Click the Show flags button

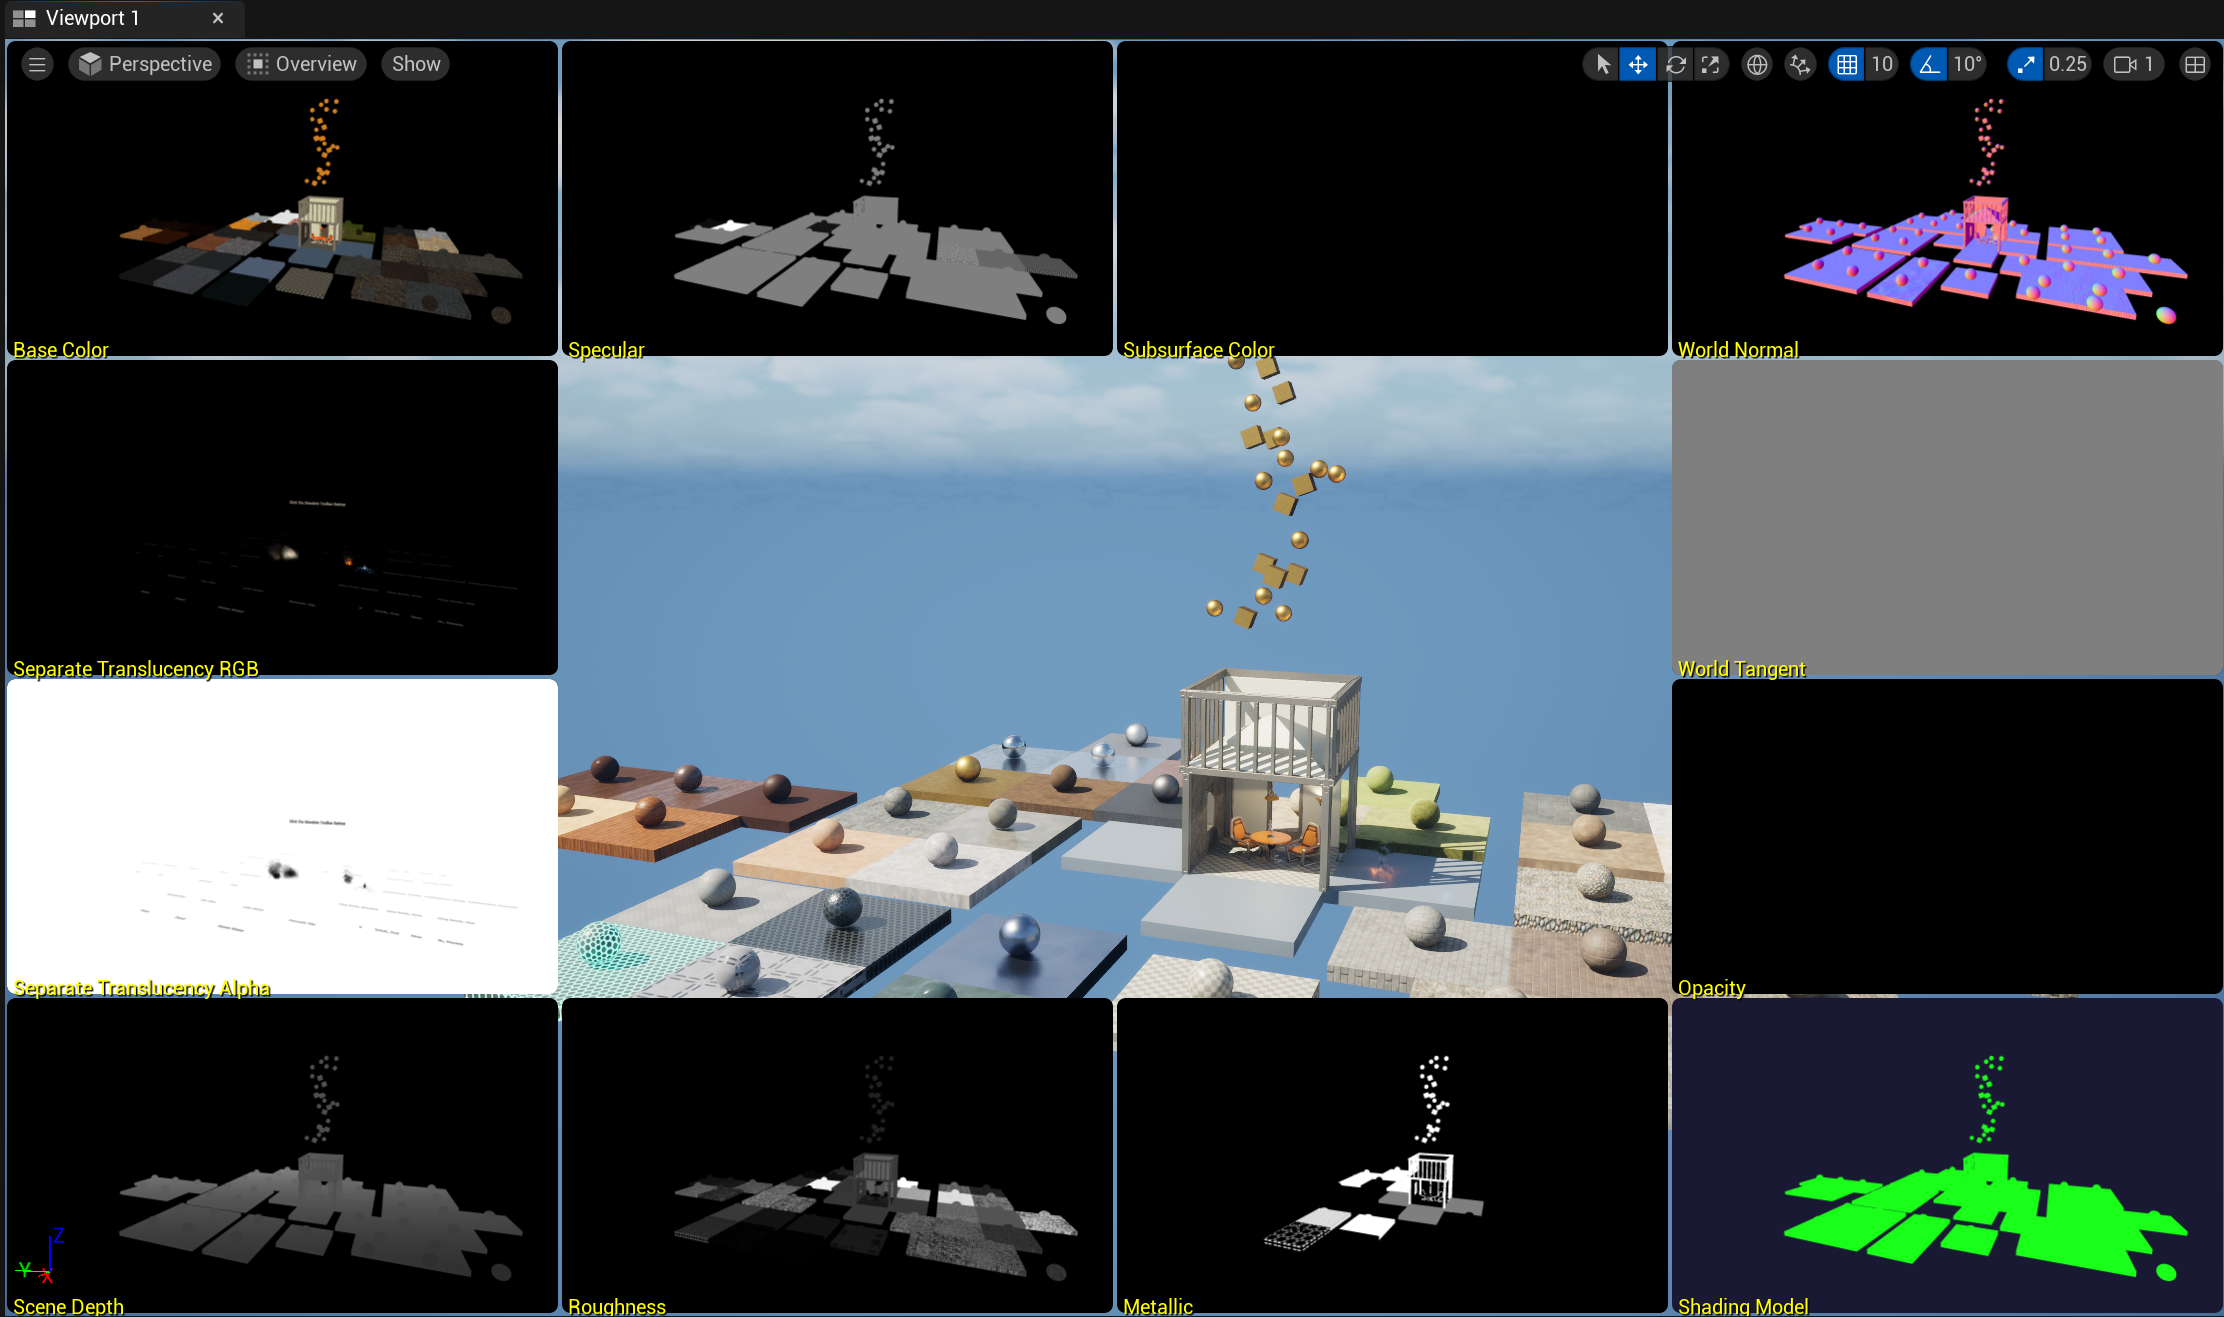tap(416, 65)
